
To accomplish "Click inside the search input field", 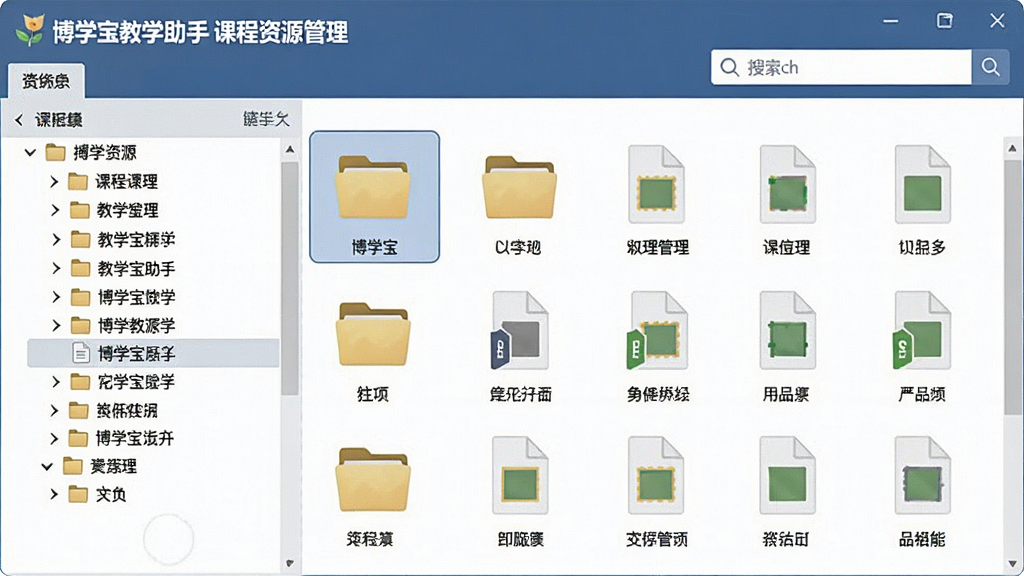I will pyautogui.click(x=841, y=67).
